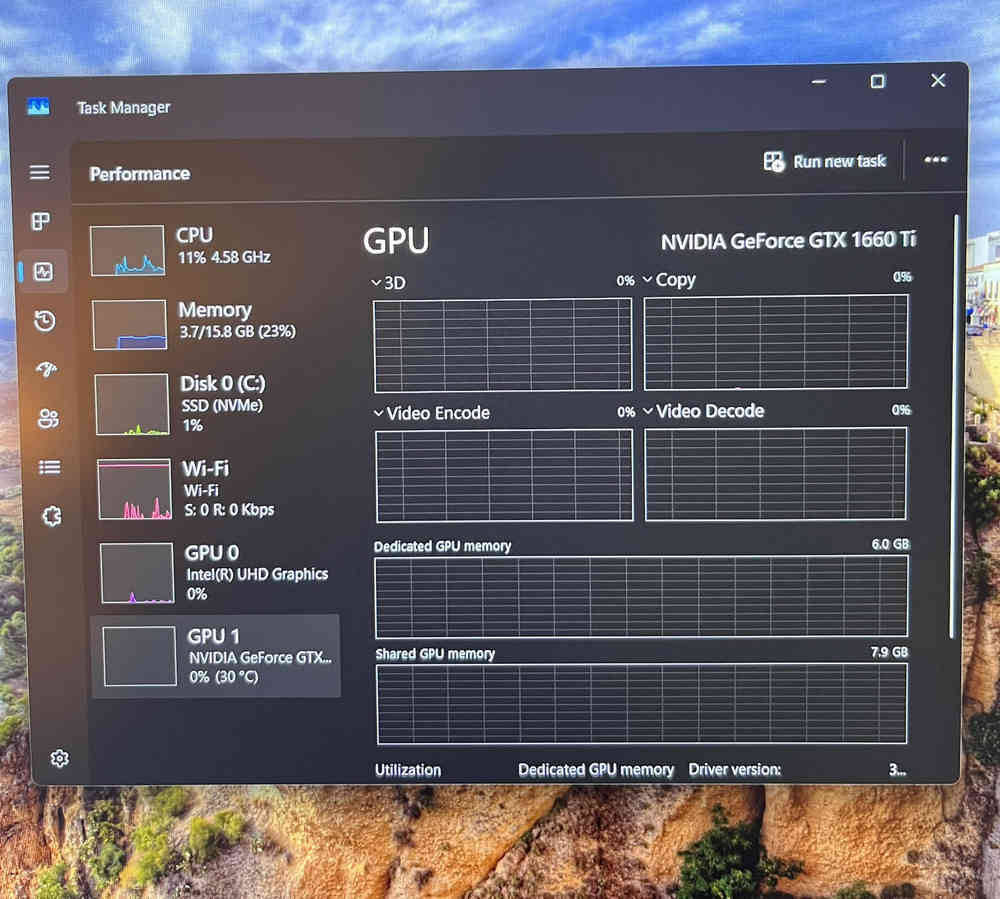Image resolution: width=1000 pixels, height=899 pixels.
Task: Click the Task Manager app icon
Action: click(38, 106)
